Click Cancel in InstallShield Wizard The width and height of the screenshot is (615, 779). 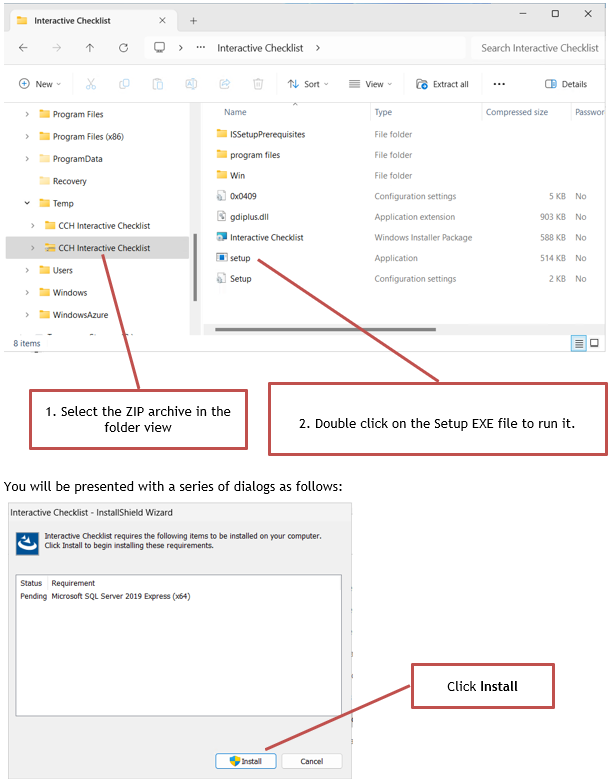[x=312, y=761]
